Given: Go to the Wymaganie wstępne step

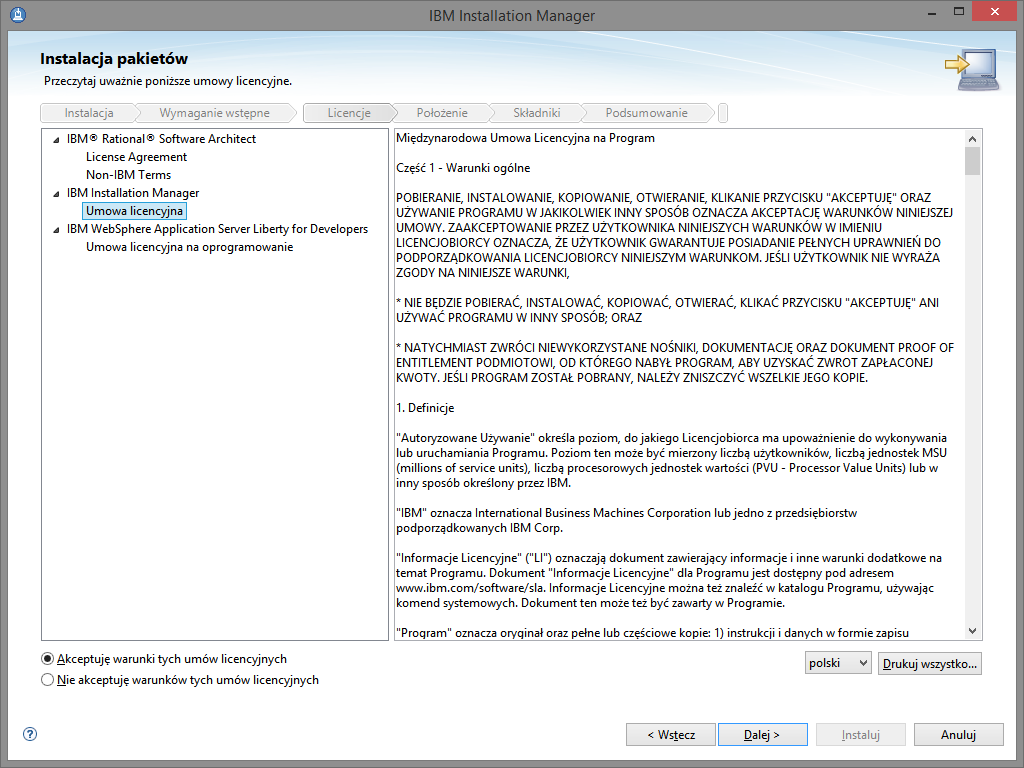Looking at the screenshot, I should point(214,113).
